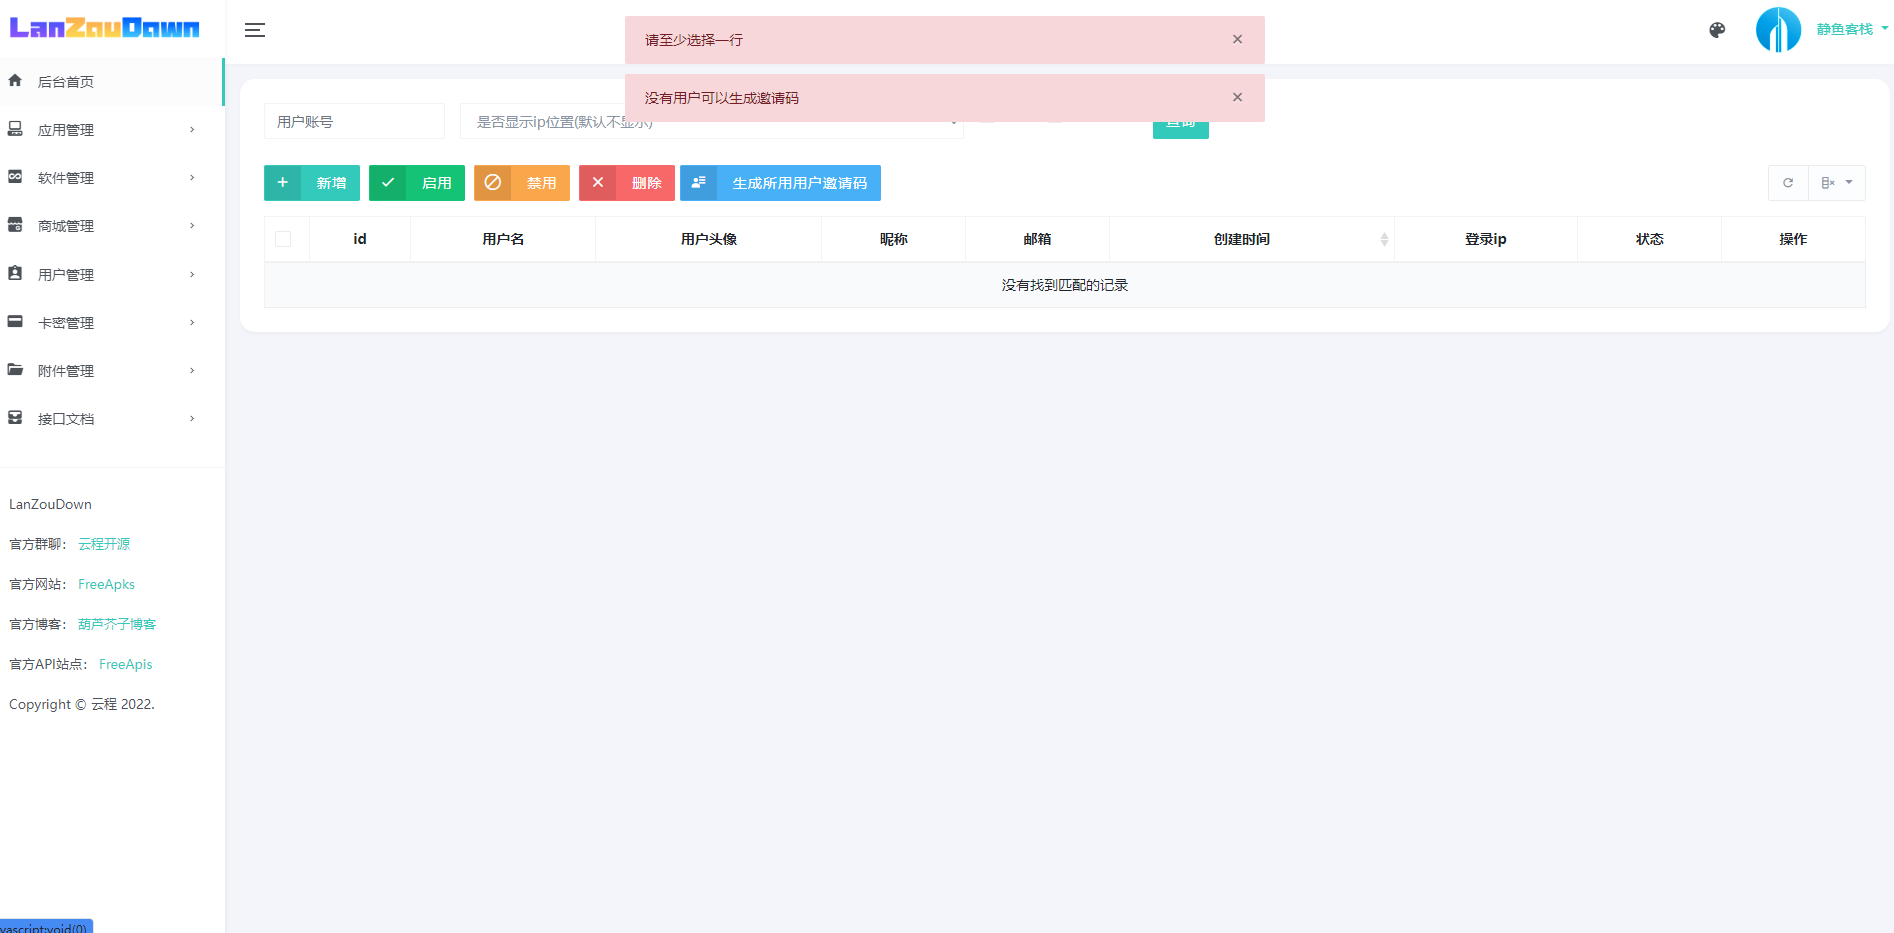This screenshot has height=933, width=1894.
Task: Click the 静鱼客栈 avatar image
Action: coord(1778,29)
